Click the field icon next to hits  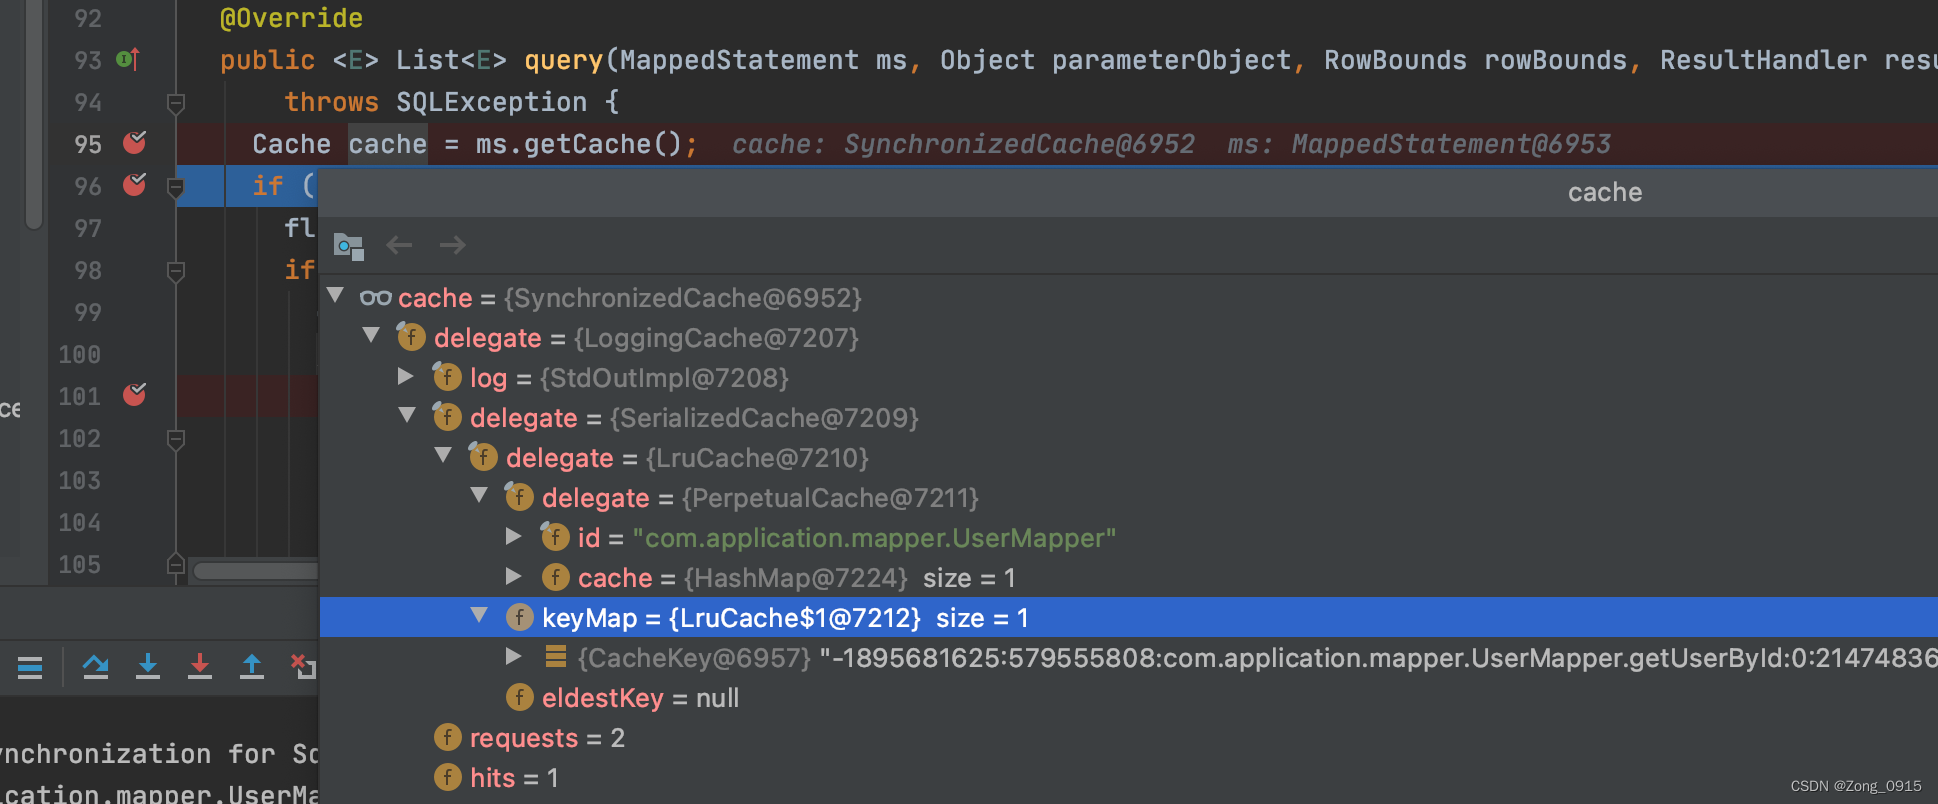(448, 777)
